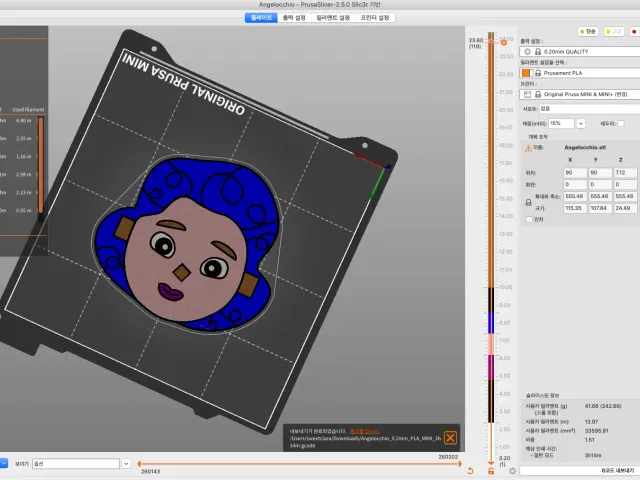Click the 33595.81 filament volume value
Viewport: 640px width, 480px height.
(x=596, y=431)
